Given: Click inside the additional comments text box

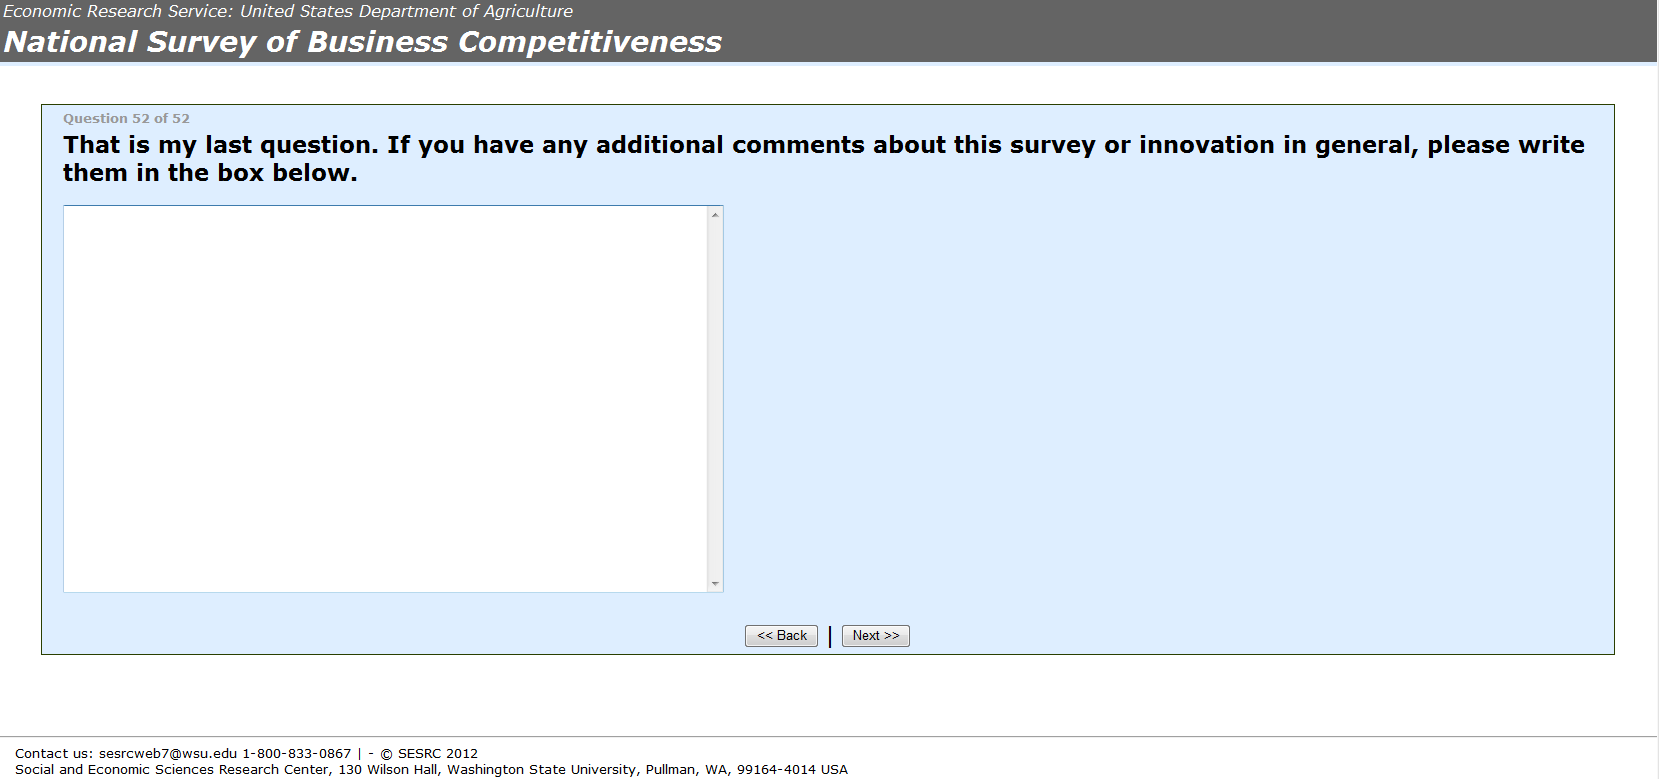Looking at the screenshot, I should point(385,398).
